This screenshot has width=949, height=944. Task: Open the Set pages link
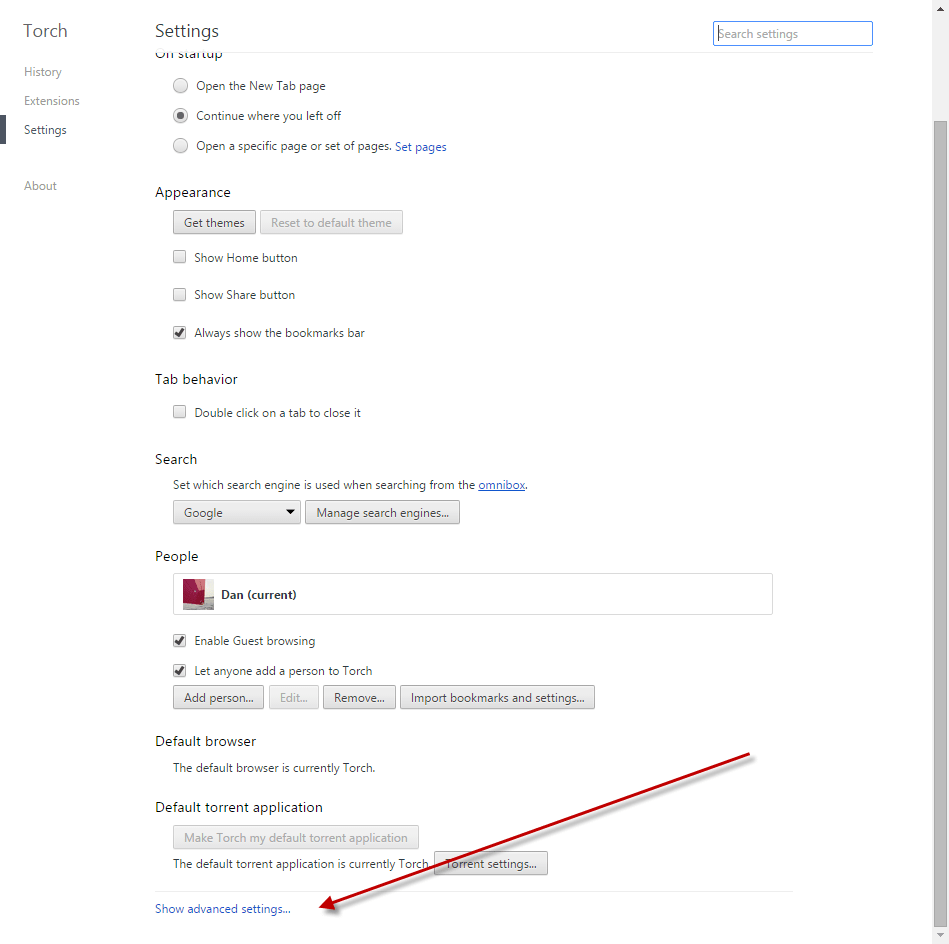point(421,147)
